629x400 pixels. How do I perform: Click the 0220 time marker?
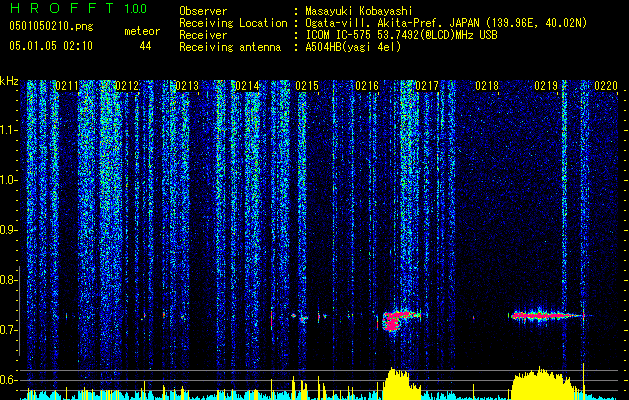point(606,85)
